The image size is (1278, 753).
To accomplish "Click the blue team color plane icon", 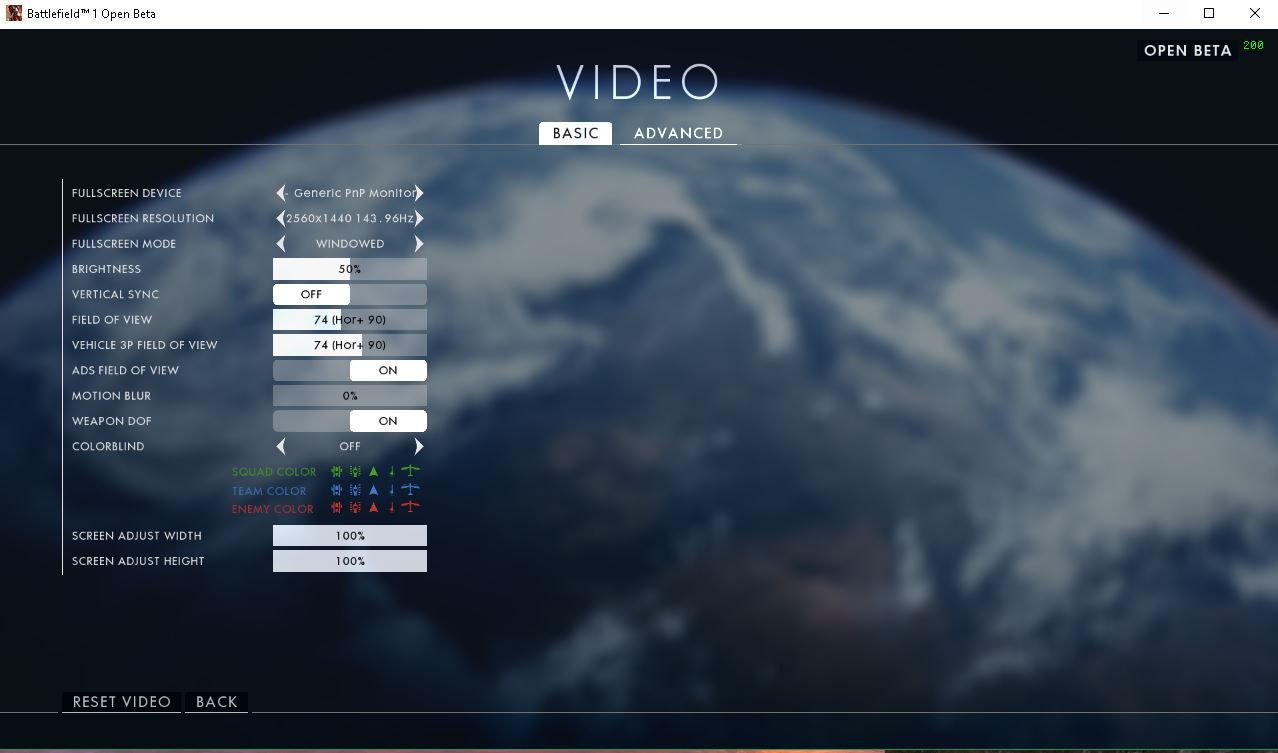I will coord(410,489).
